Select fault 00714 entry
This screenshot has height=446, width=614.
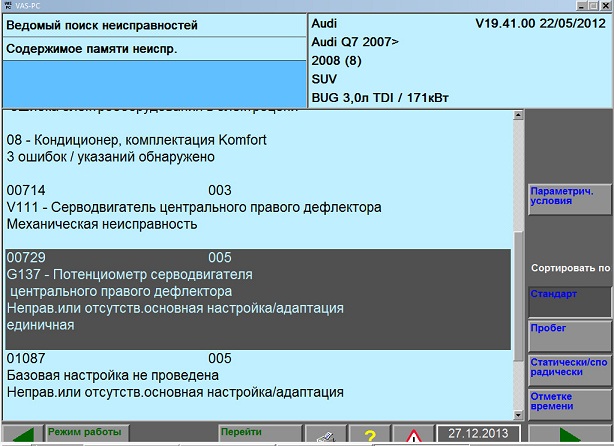(258, 207)
